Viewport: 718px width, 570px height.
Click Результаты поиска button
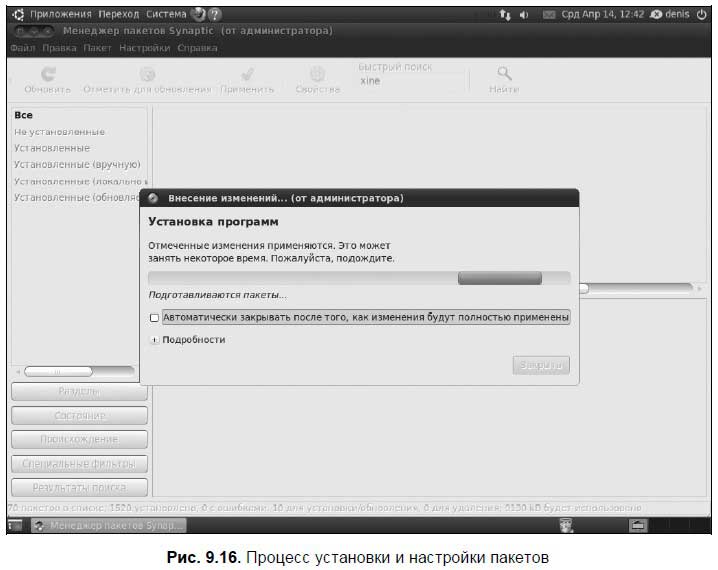[79, 488]
